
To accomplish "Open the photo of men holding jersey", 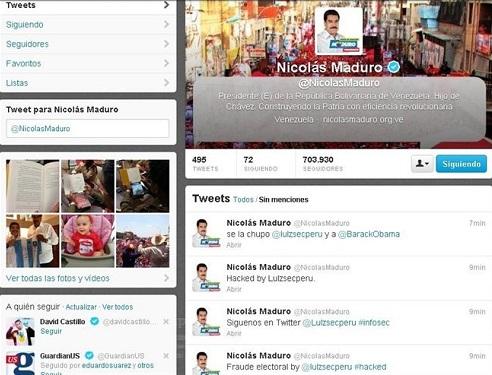I will pyautogui.click(x=33, y=241).
